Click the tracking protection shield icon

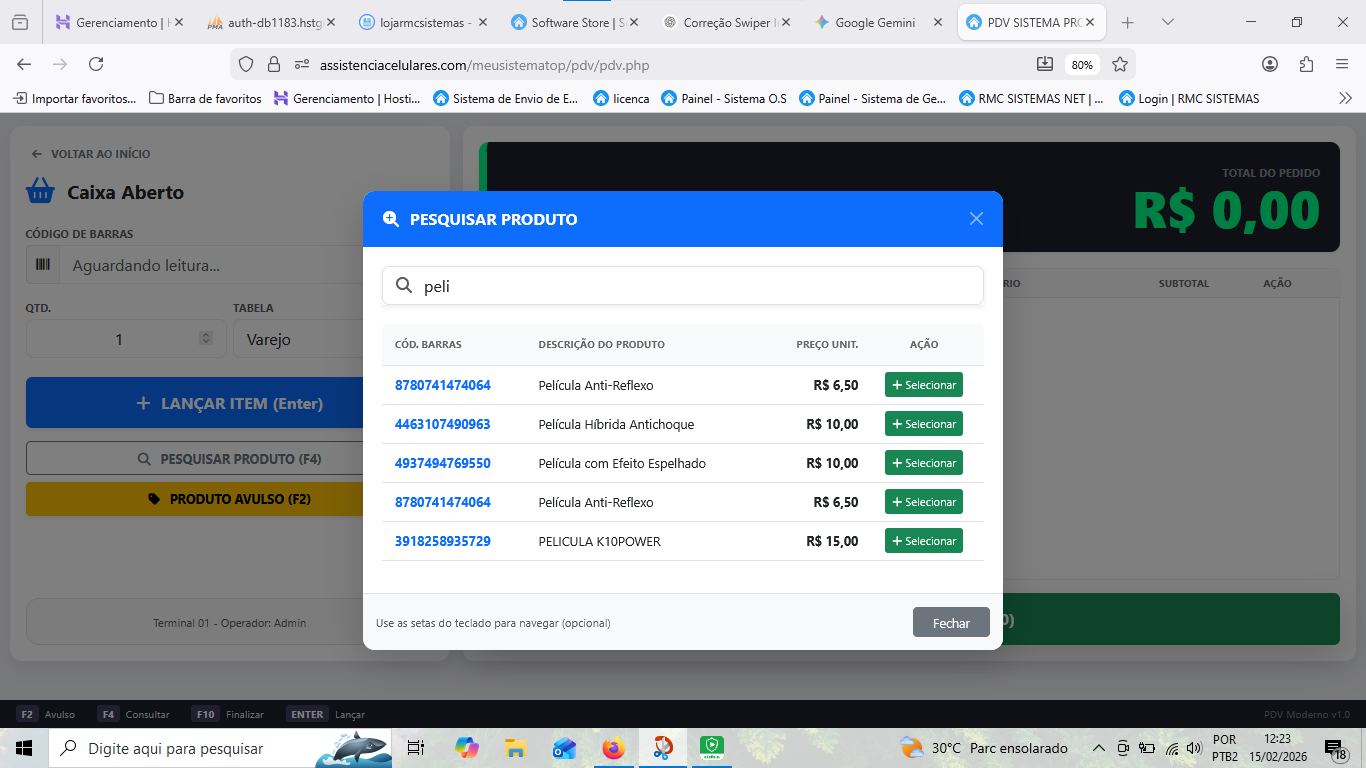246,64
